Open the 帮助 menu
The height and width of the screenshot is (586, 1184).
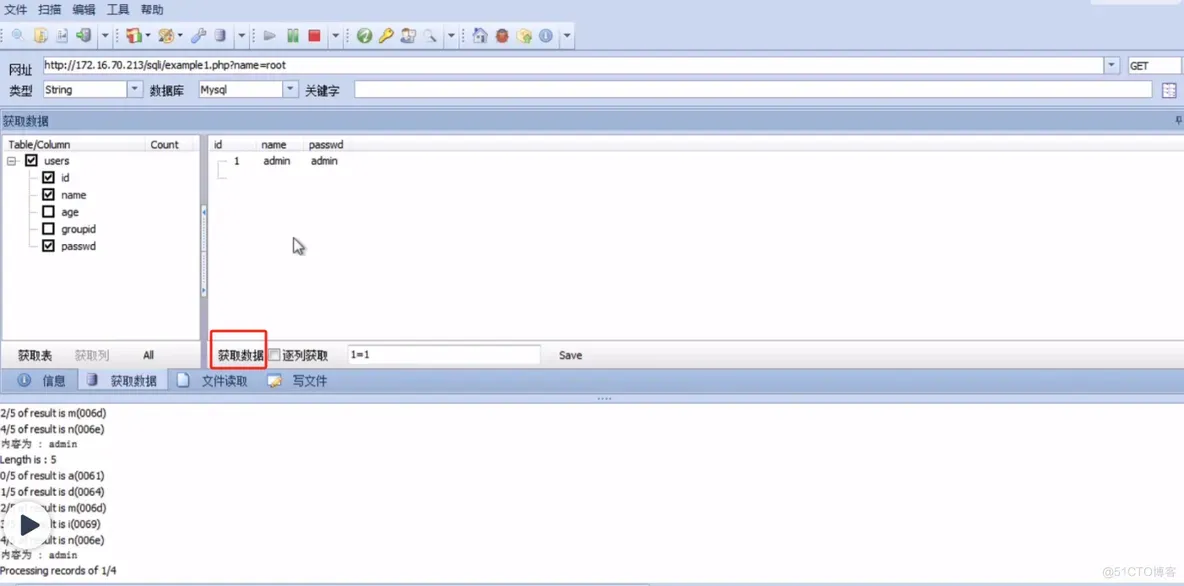152,10
